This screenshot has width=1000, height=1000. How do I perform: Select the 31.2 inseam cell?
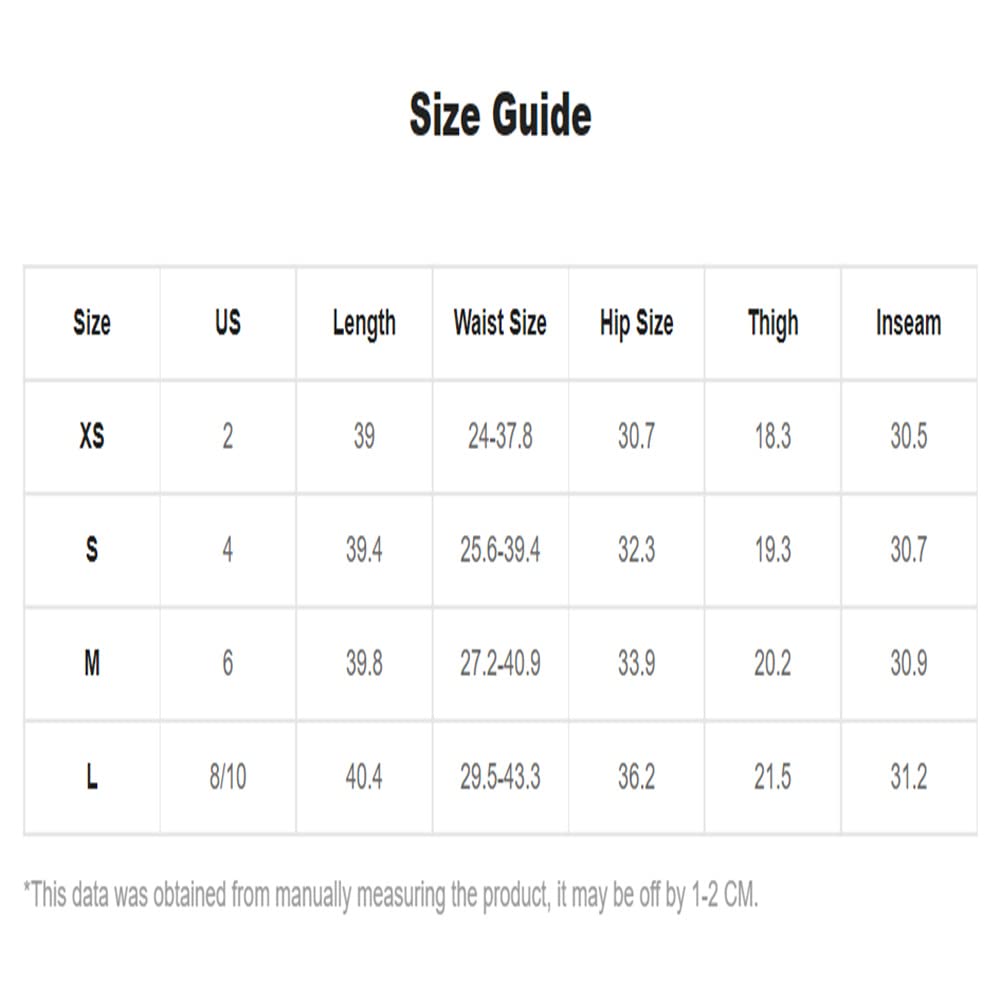(908, 777)
